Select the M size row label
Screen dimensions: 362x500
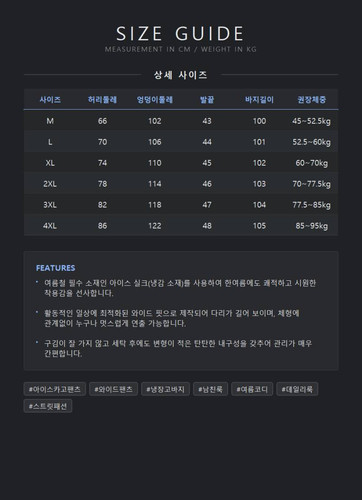(x=50, y=121)
